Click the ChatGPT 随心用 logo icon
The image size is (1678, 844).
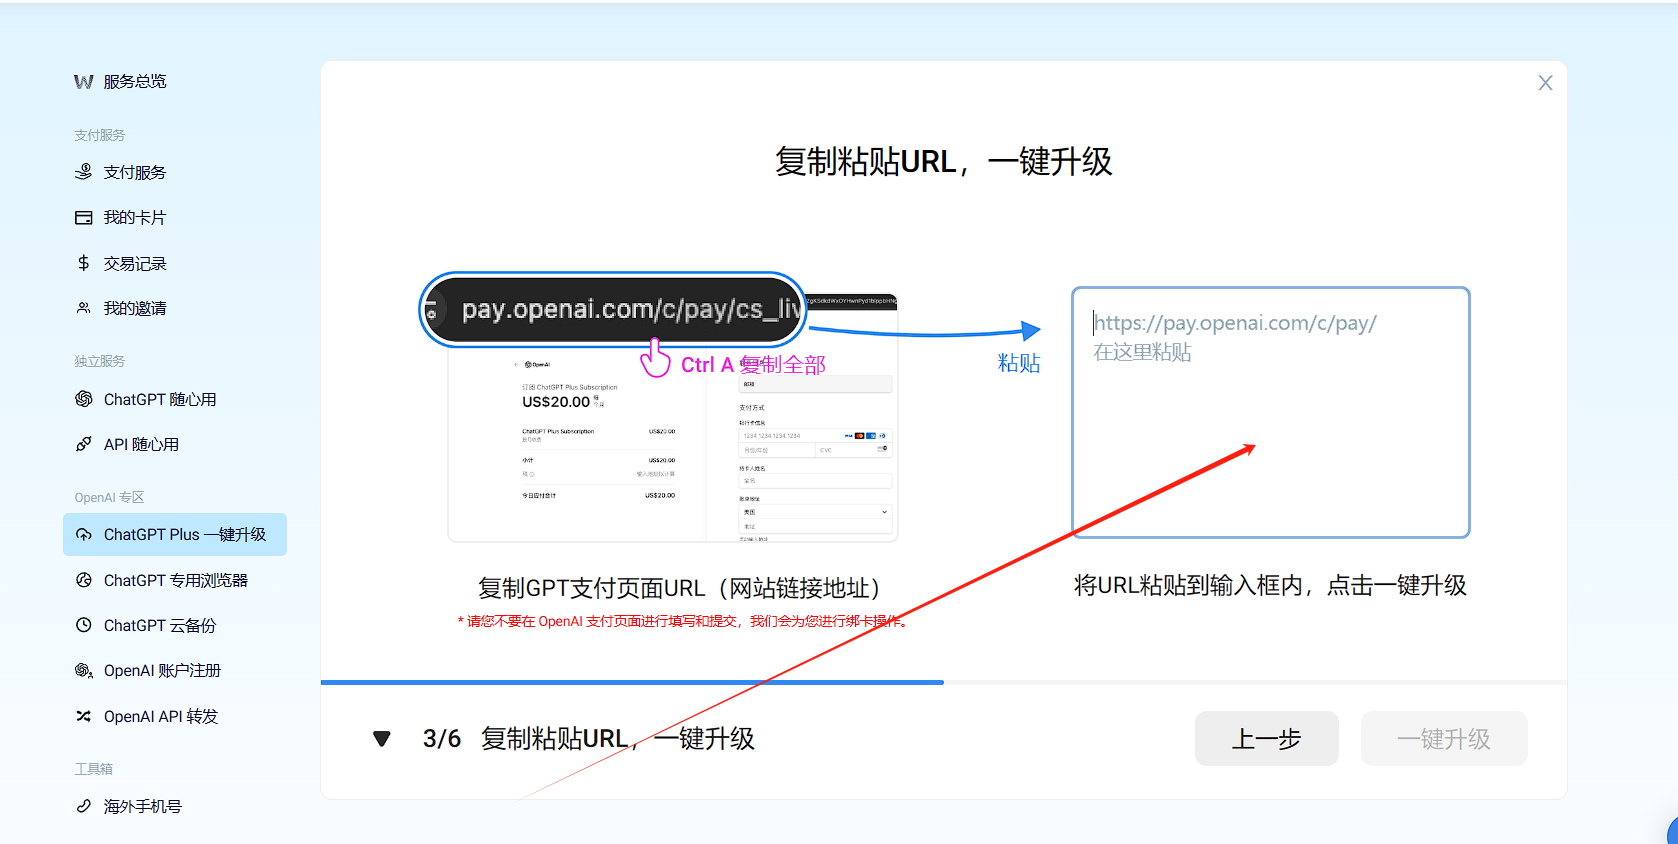point(84,399)
